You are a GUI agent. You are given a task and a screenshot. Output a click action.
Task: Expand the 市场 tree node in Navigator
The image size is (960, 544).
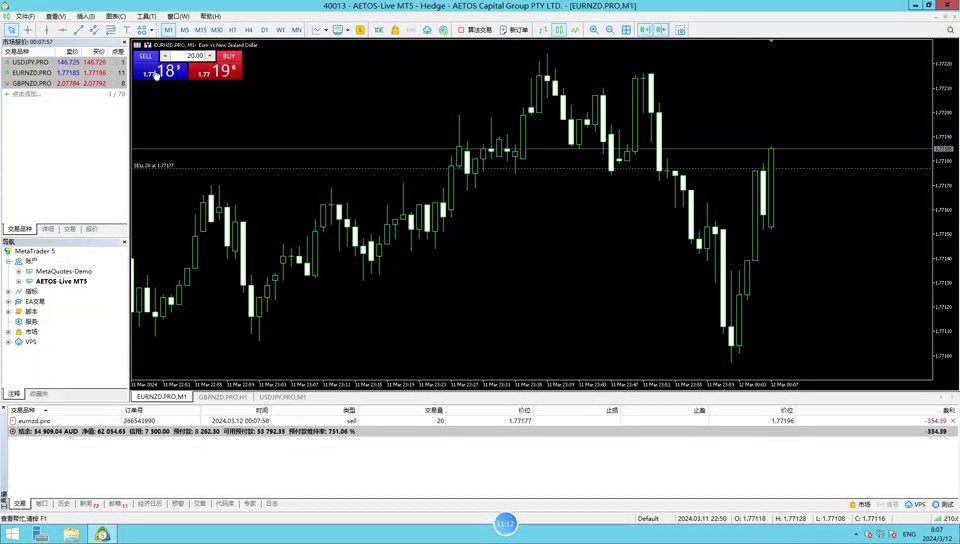click(9, 332)
